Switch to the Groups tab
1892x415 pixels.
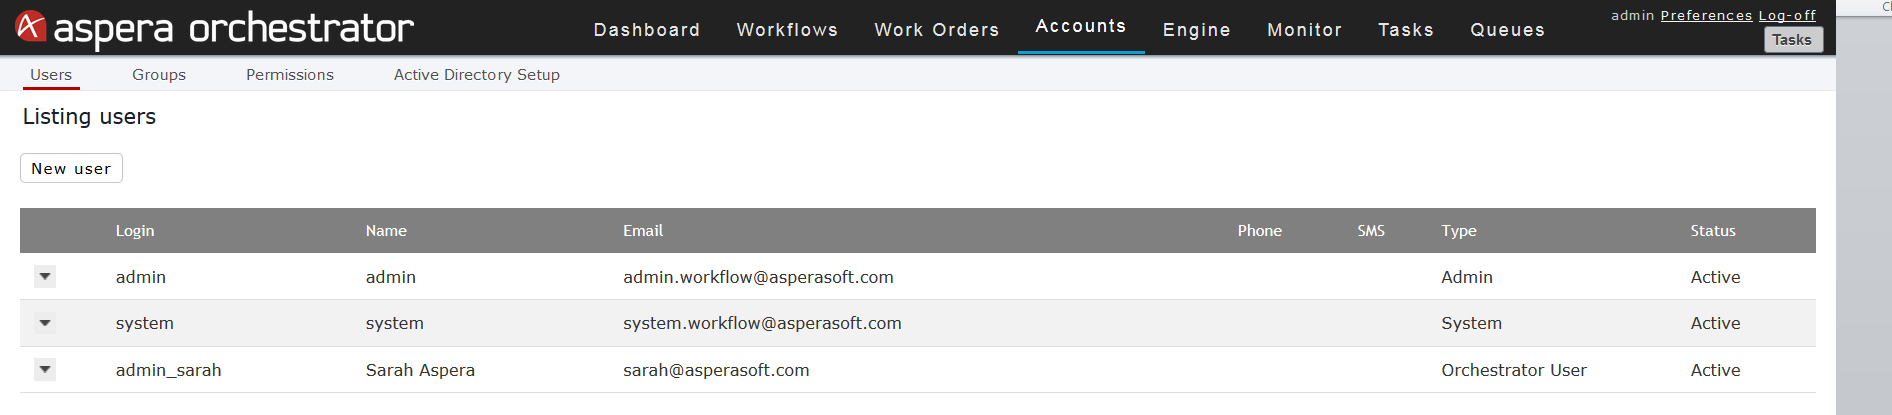(159, 75)
